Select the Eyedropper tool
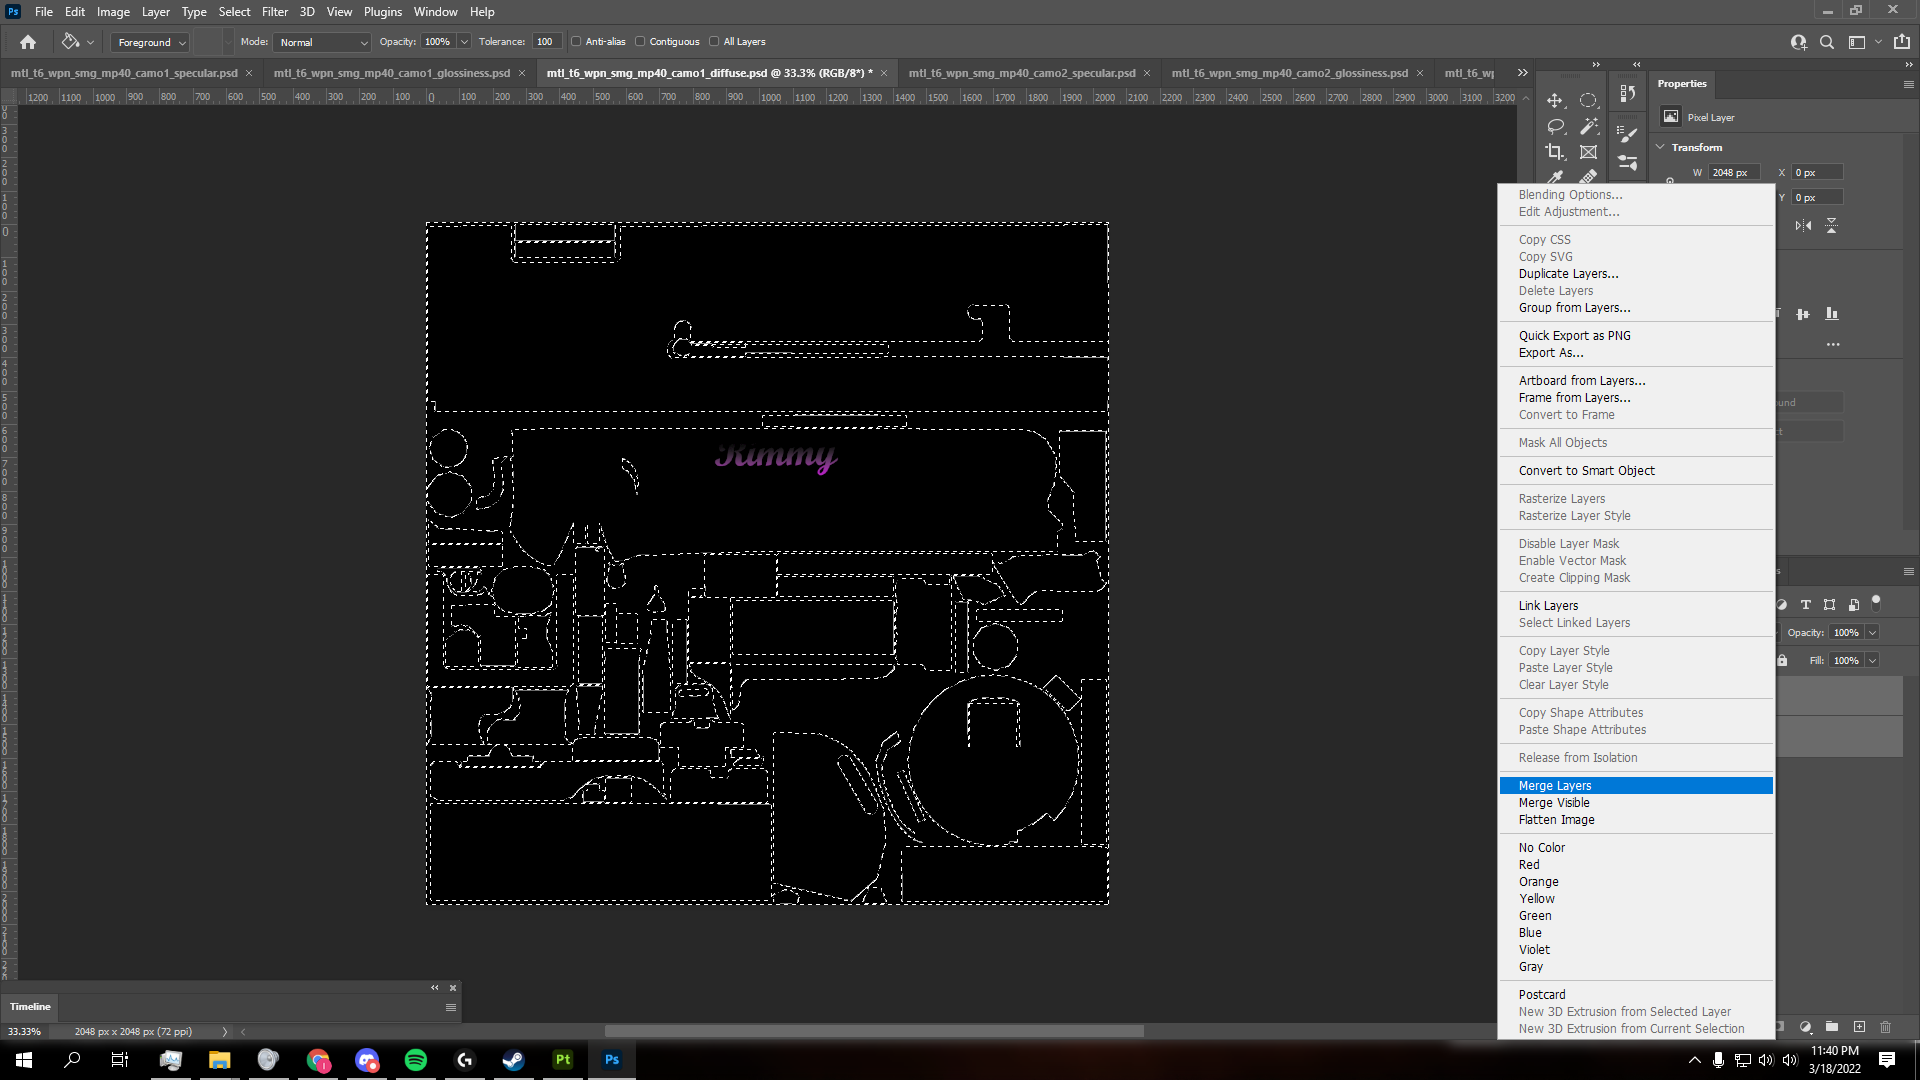Screen dimensions: 1920x1080 point(1555,177)
